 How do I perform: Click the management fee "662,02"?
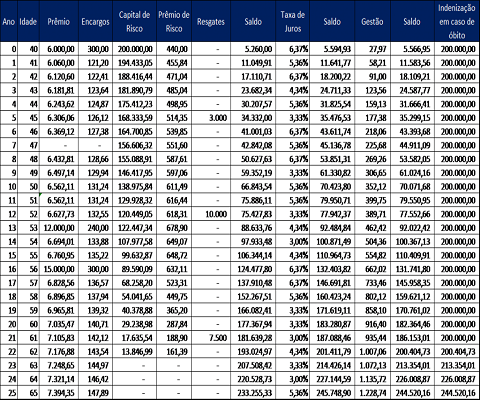376,269
